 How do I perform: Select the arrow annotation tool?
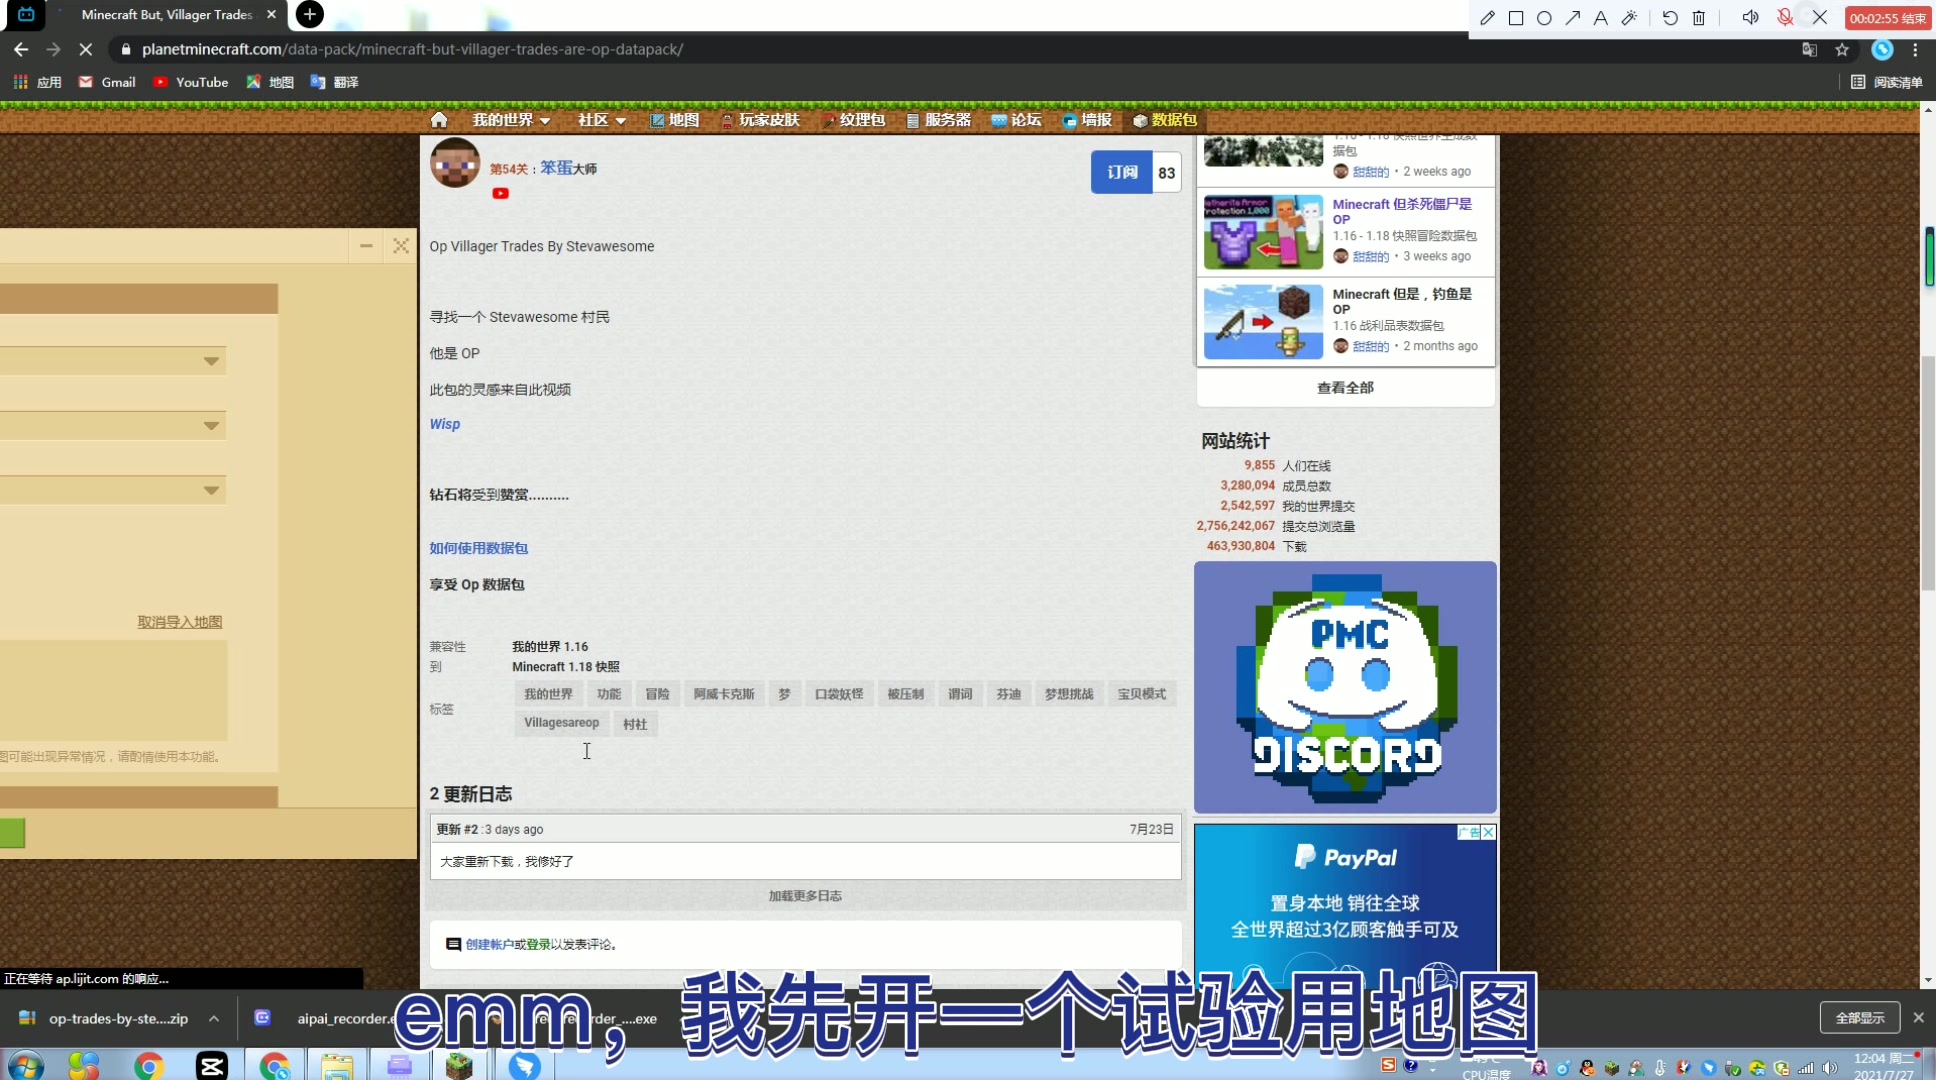coord(1572,18)
